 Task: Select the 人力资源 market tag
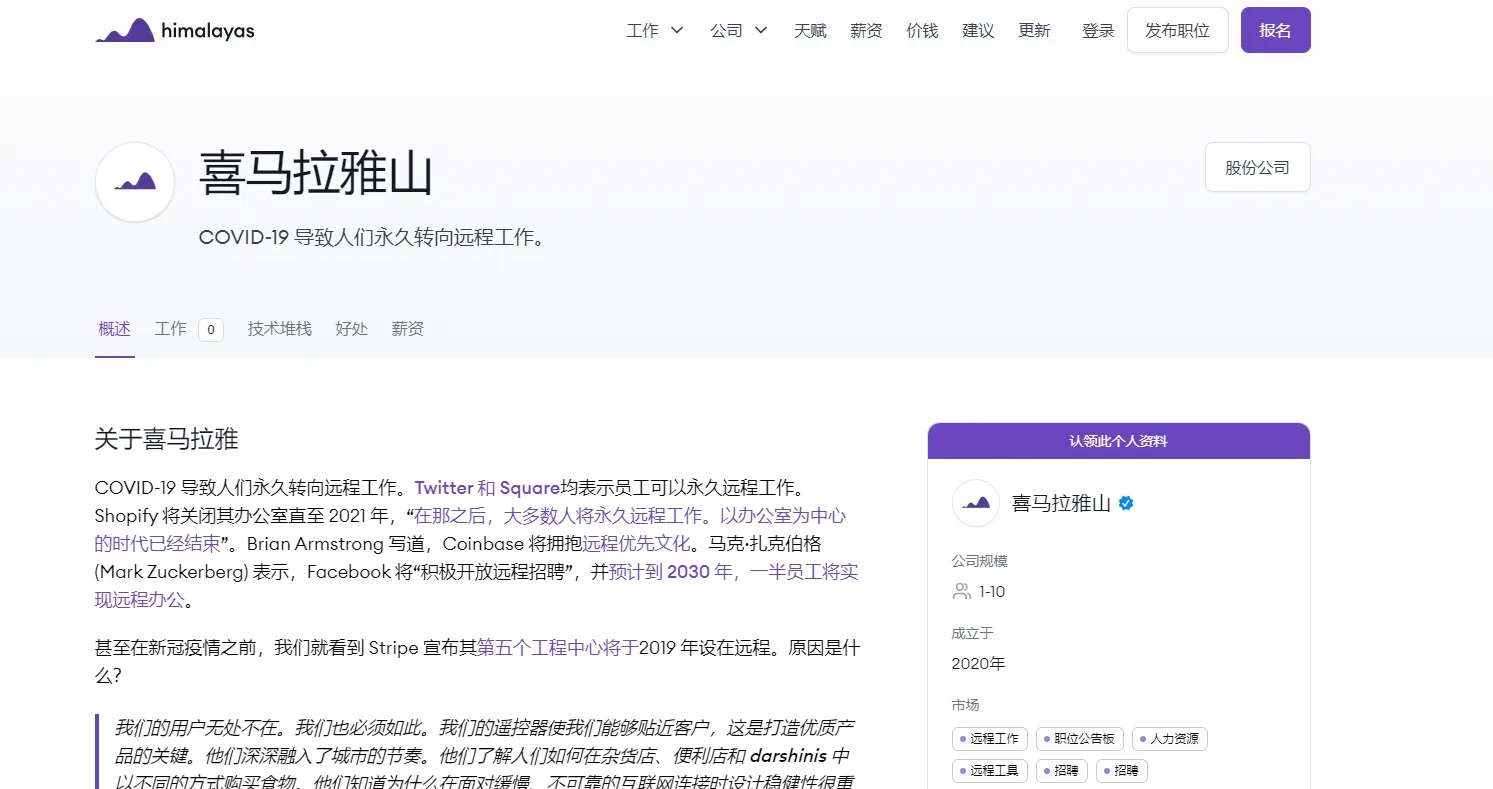[1170, 739]
